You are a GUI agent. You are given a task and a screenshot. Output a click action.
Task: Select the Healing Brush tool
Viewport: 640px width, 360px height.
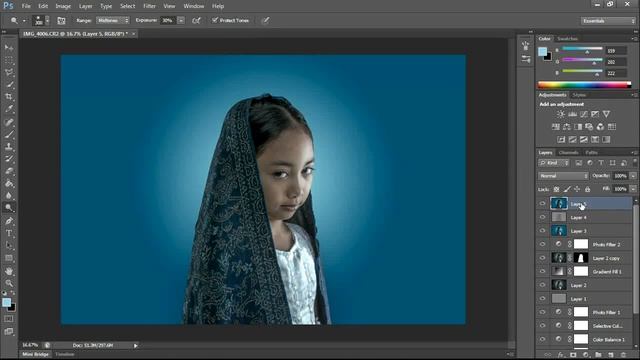[x=9, y=122]
